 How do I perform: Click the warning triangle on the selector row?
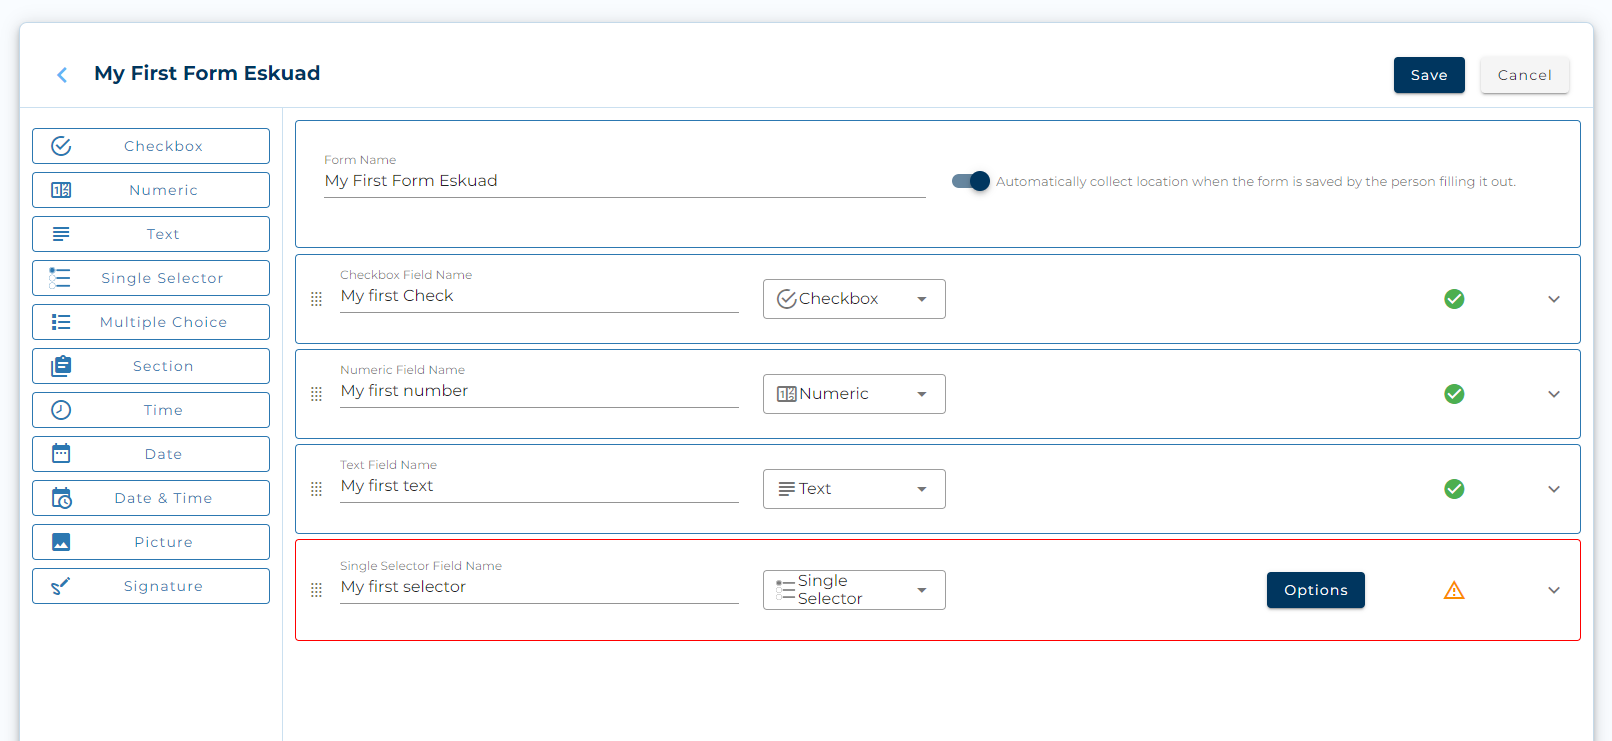pos(1454,591)
